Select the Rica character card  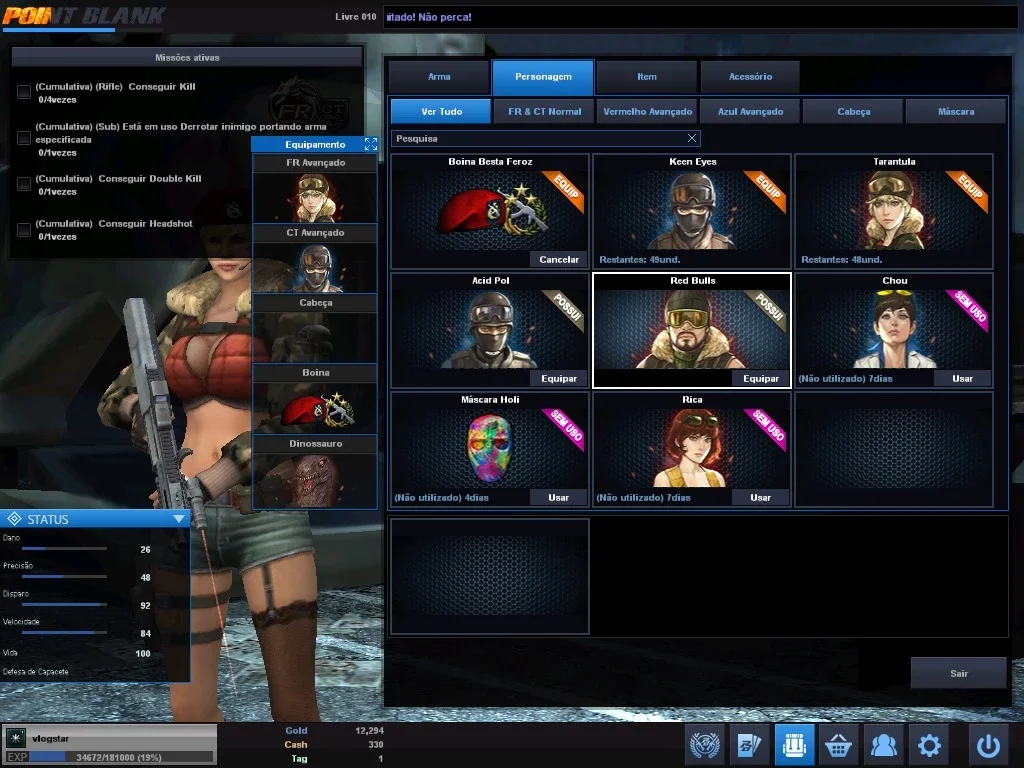[692, 449]
